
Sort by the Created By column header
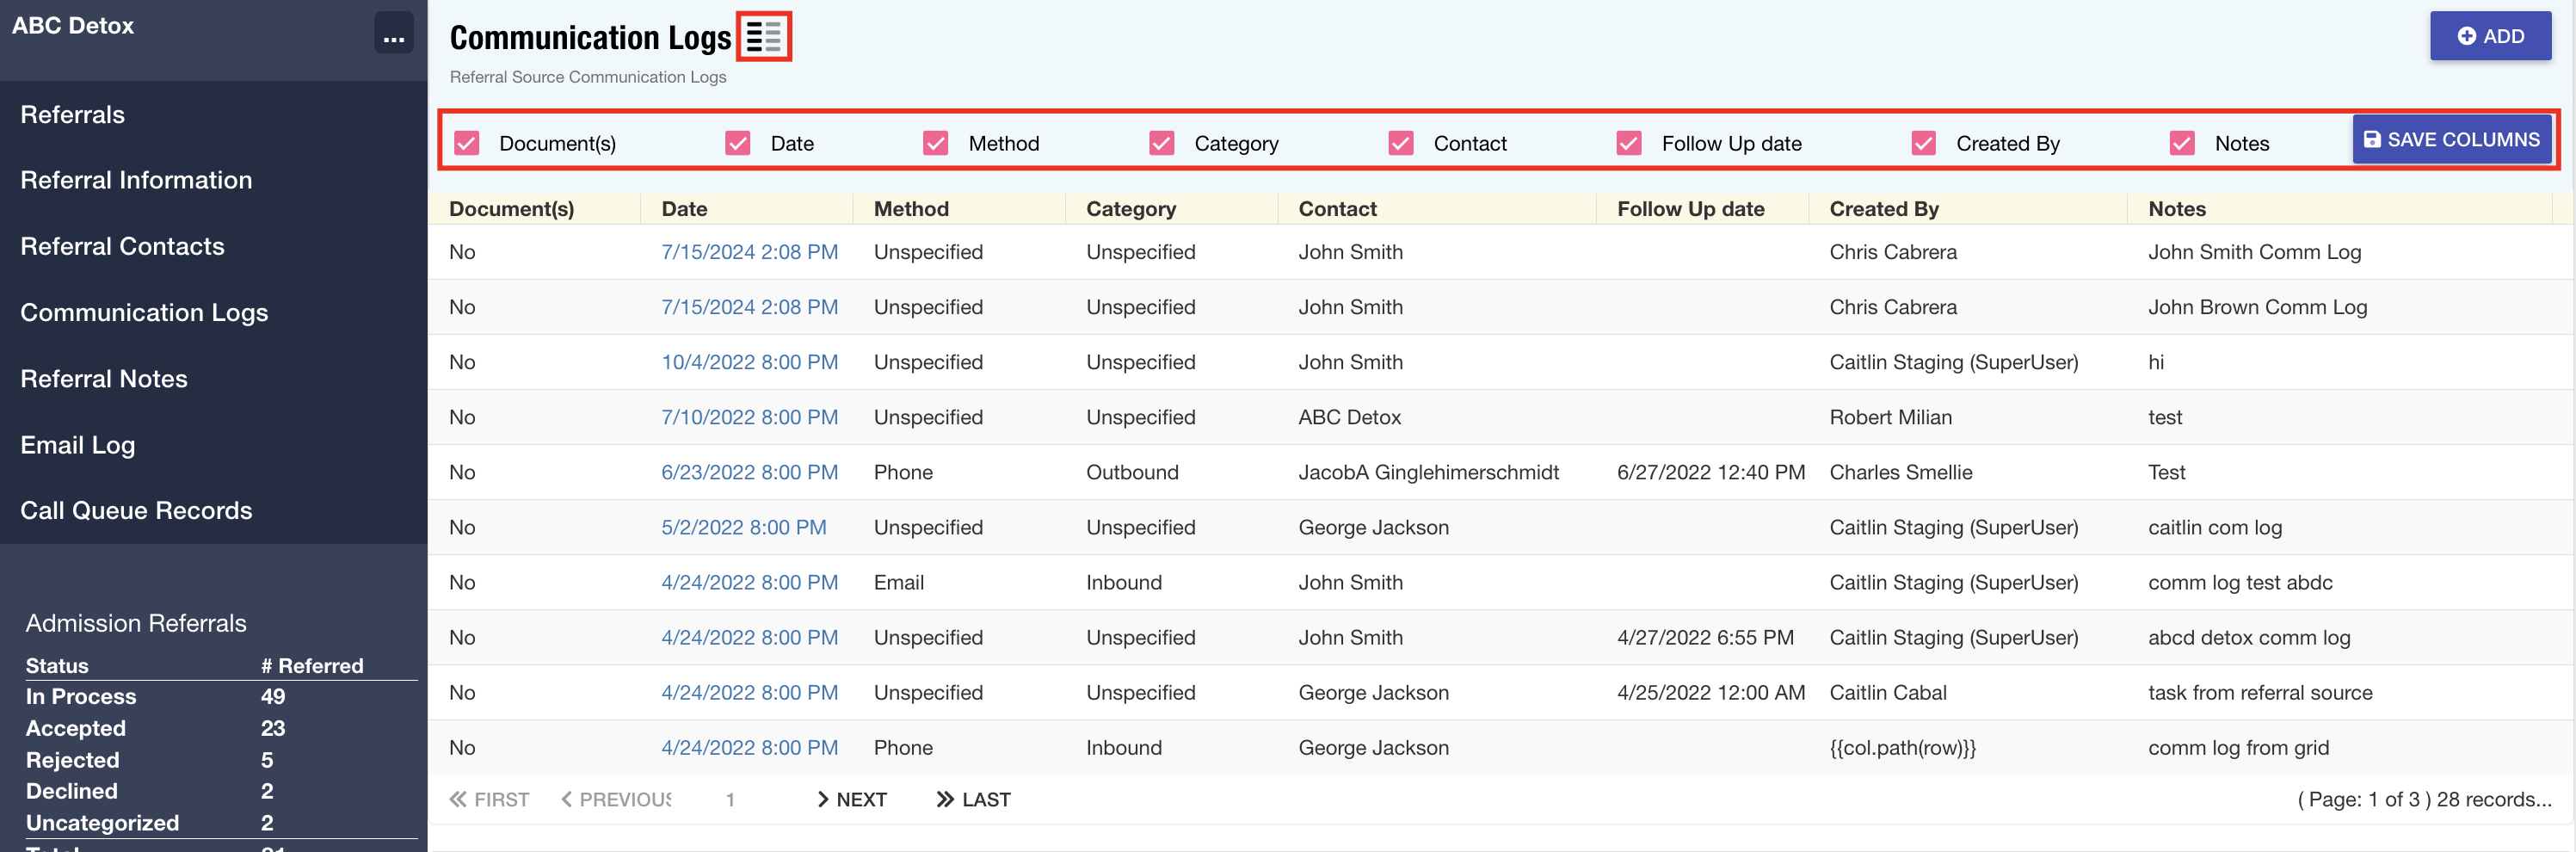coord(1883,209)
